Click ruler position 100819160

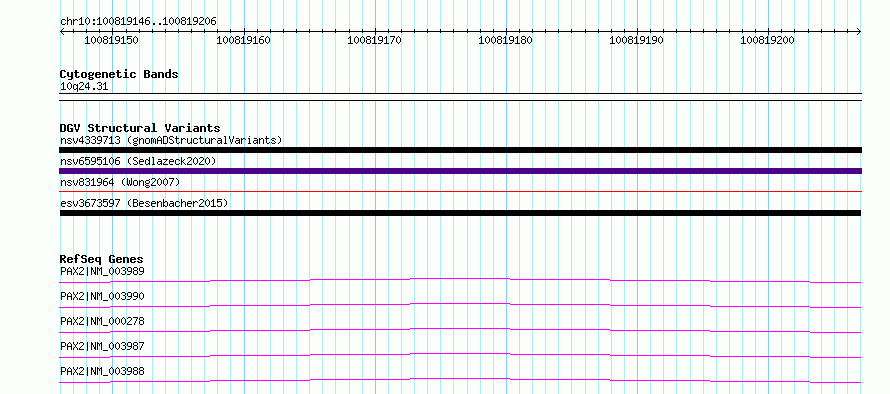244,41
